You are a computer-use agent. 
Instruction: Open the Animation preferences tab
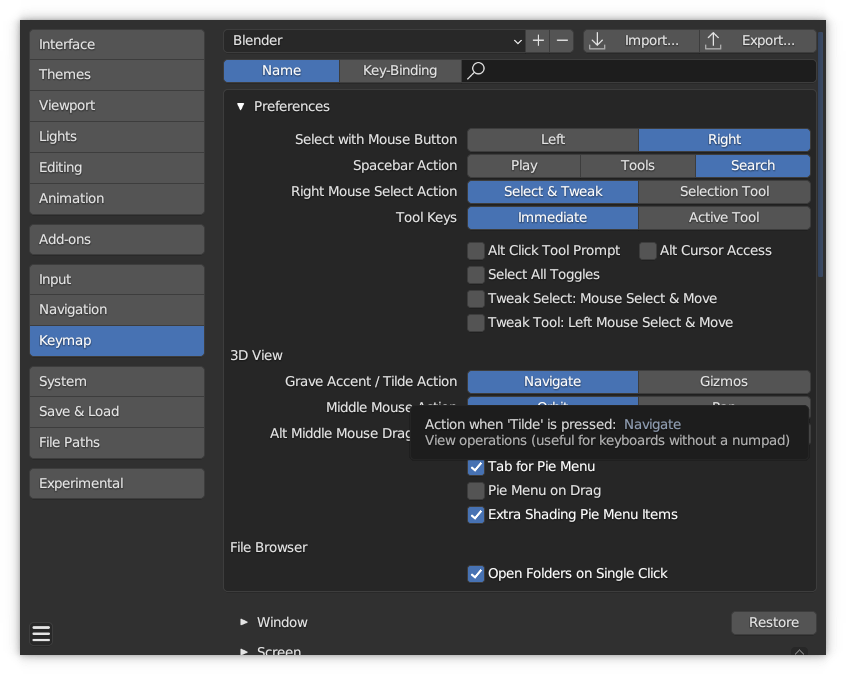[x=117, y=199]
